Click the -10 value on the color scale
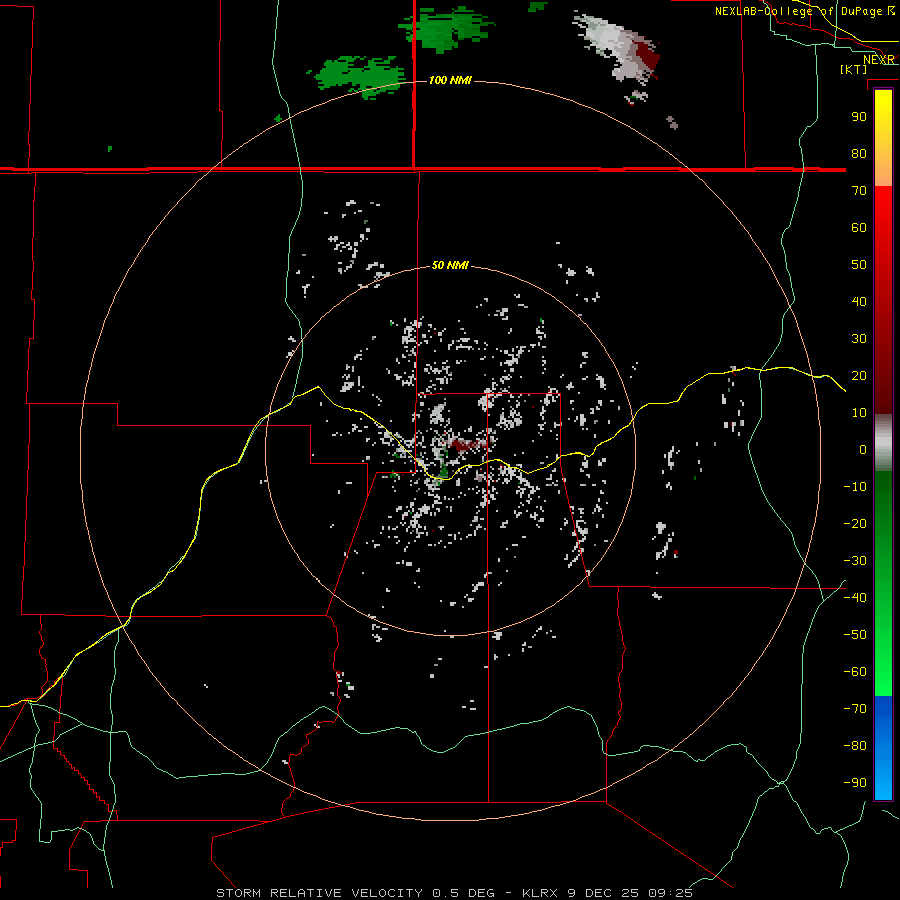This screenshot has width=900, height=900. pyautogui.click(x=855, y=487)
